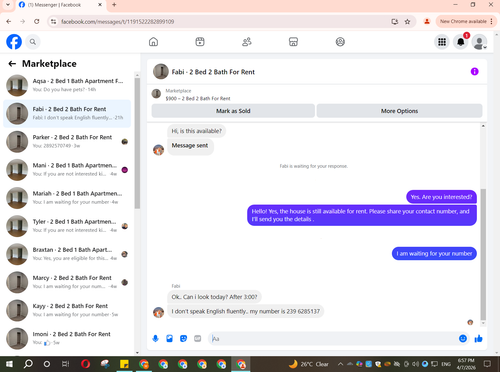
Task: Send a thumbs up like
Action: click(x=479, y=339)
